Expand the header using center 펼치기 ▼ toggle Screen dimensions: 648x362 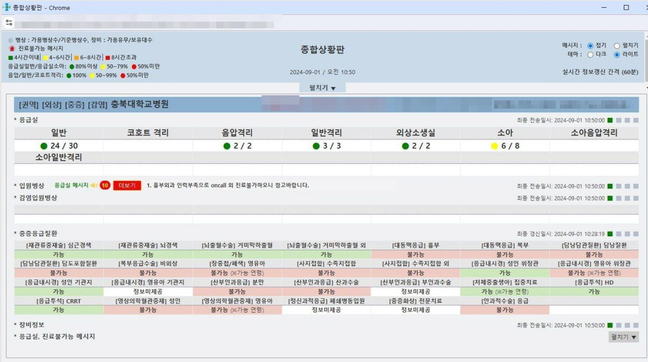pyautogui.click(x=322, y=88)
